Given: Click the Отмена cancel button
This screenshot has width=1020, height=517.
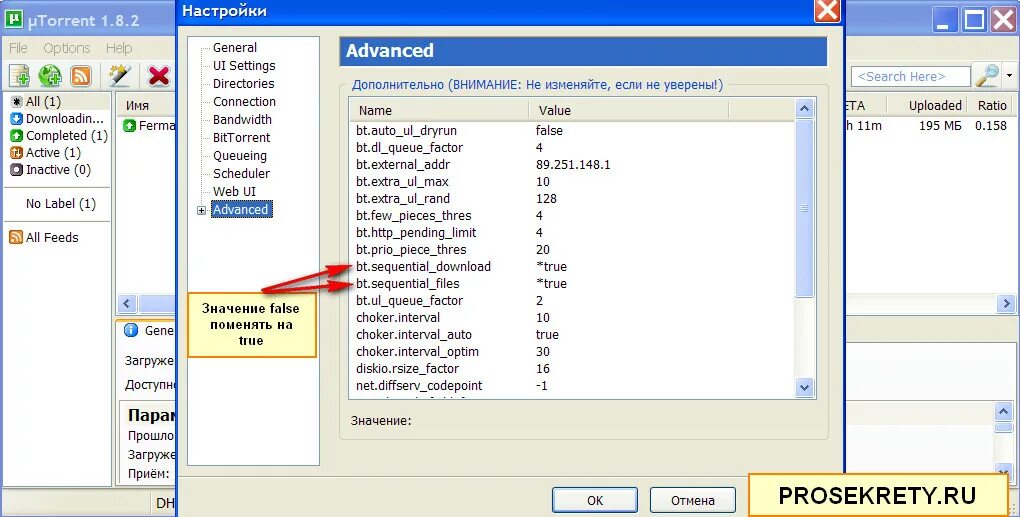Looking at the screenshot, I should tap(693, 501).
